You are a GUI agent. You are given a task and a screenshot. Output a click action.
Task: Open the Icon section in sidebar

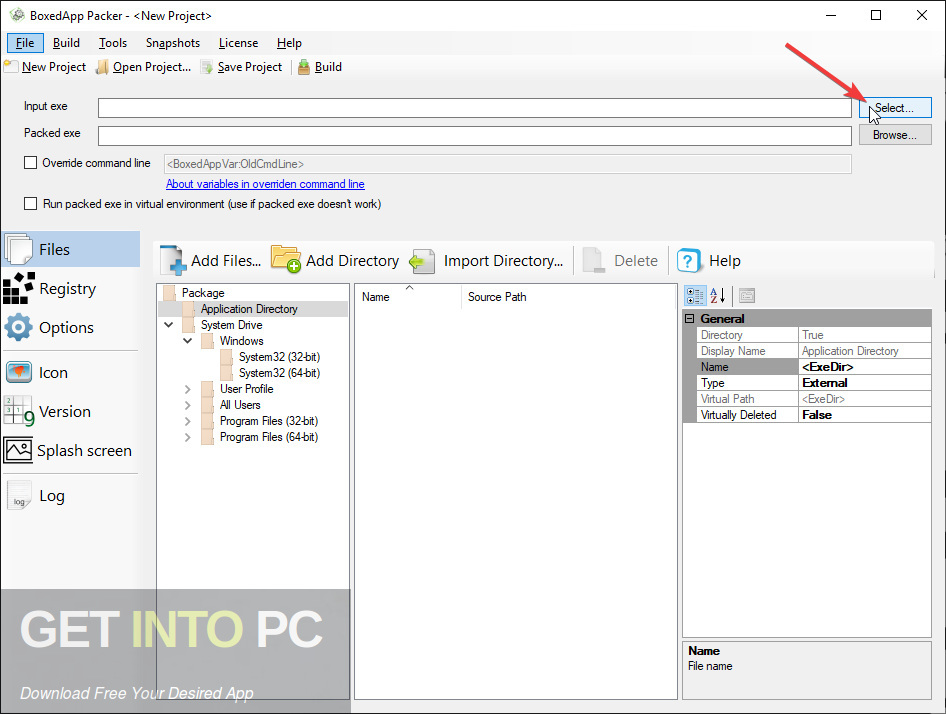(x=71, y=372)
